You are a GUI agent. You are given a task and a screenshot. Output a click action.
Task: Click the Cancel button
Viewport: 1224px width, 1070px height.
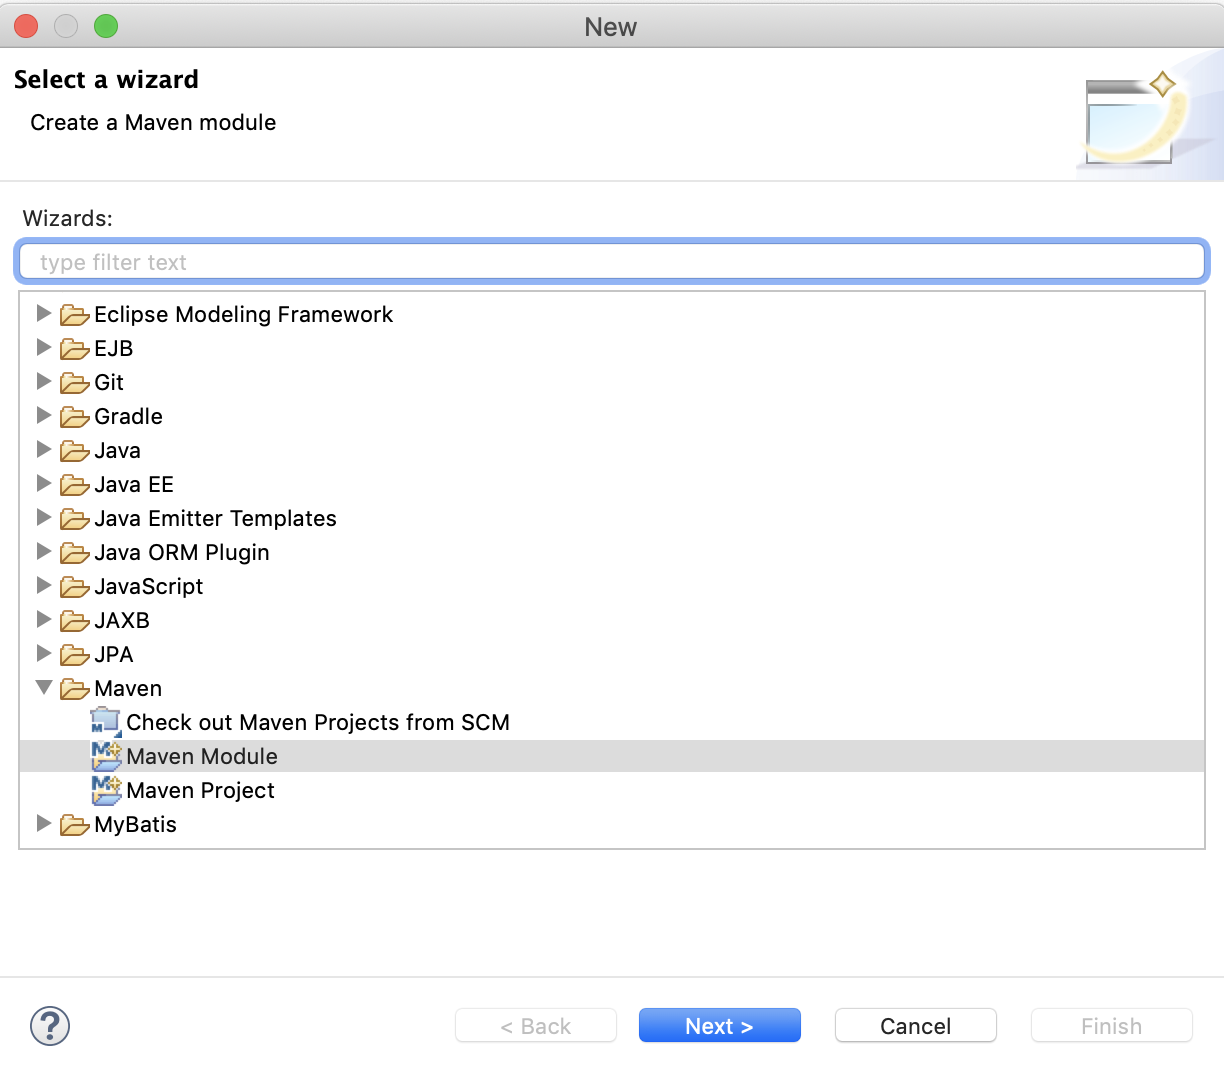pyautogui.click(x=916, y=1026)
